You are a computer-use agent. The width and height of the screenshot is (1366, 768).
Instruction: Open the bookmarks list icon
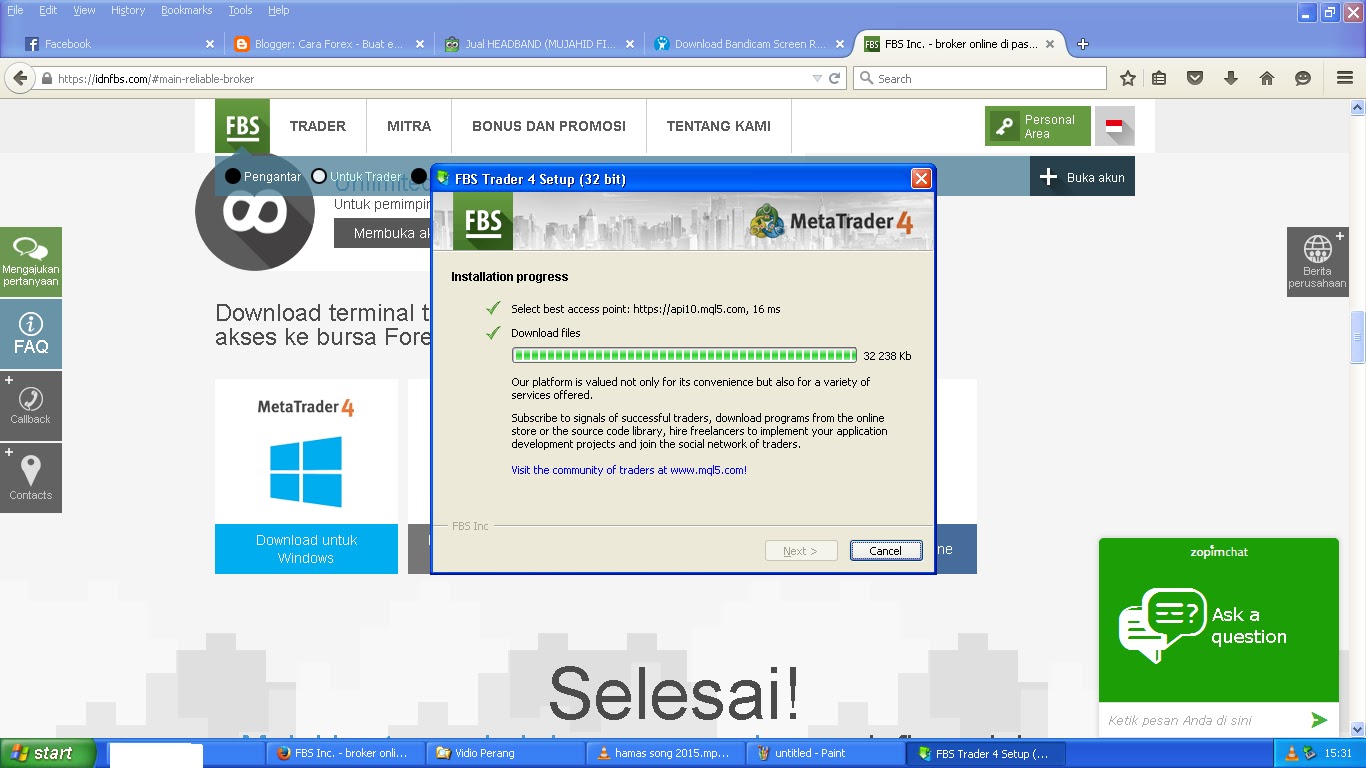point(1159,78)
